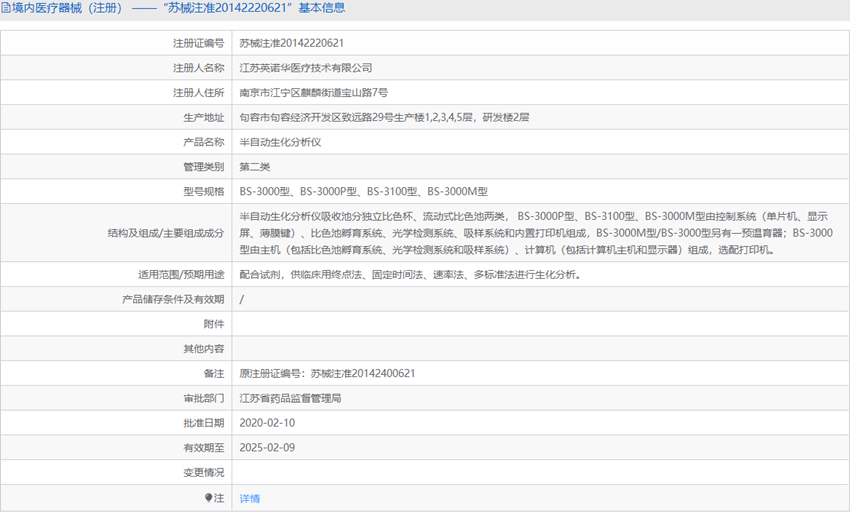Select address 南京市江宁区麒麟街道宝山路7号
Viewport: 850px width, 513px height.
pos(314,93)
